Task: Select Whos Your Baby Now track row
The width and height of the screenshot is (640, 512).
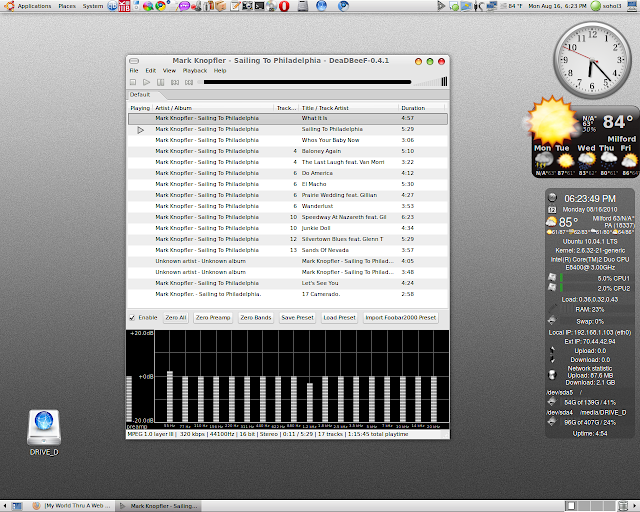Action: point(288,140)
